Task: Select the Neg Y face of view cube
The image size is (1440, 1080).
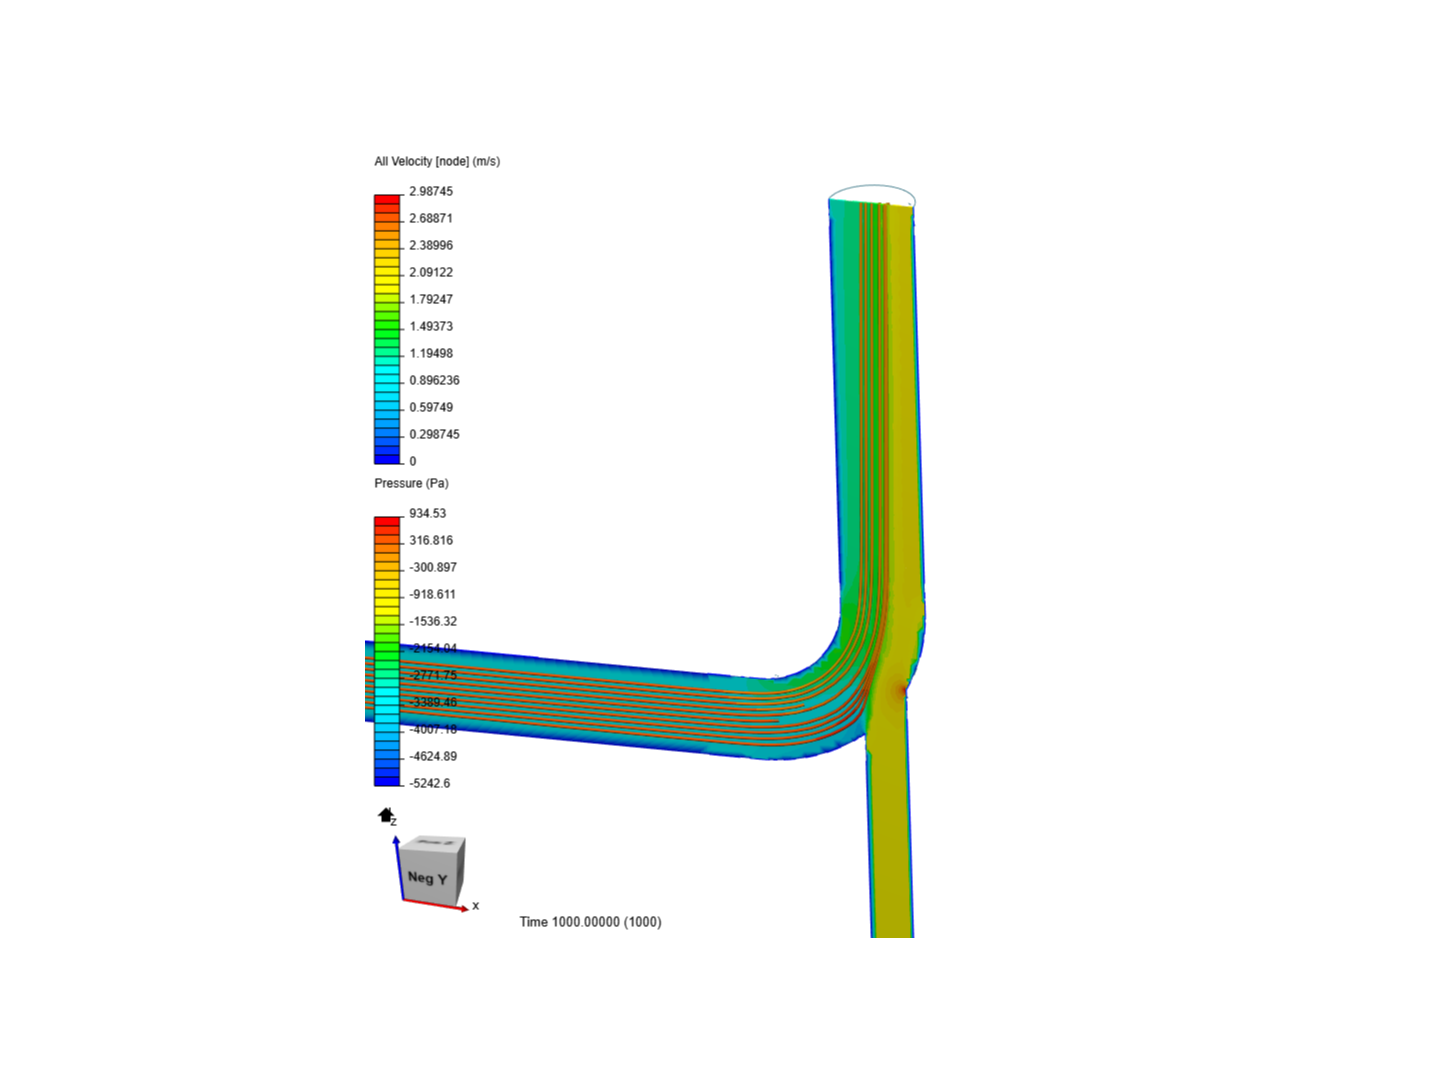Action: [x=428, y=877]
